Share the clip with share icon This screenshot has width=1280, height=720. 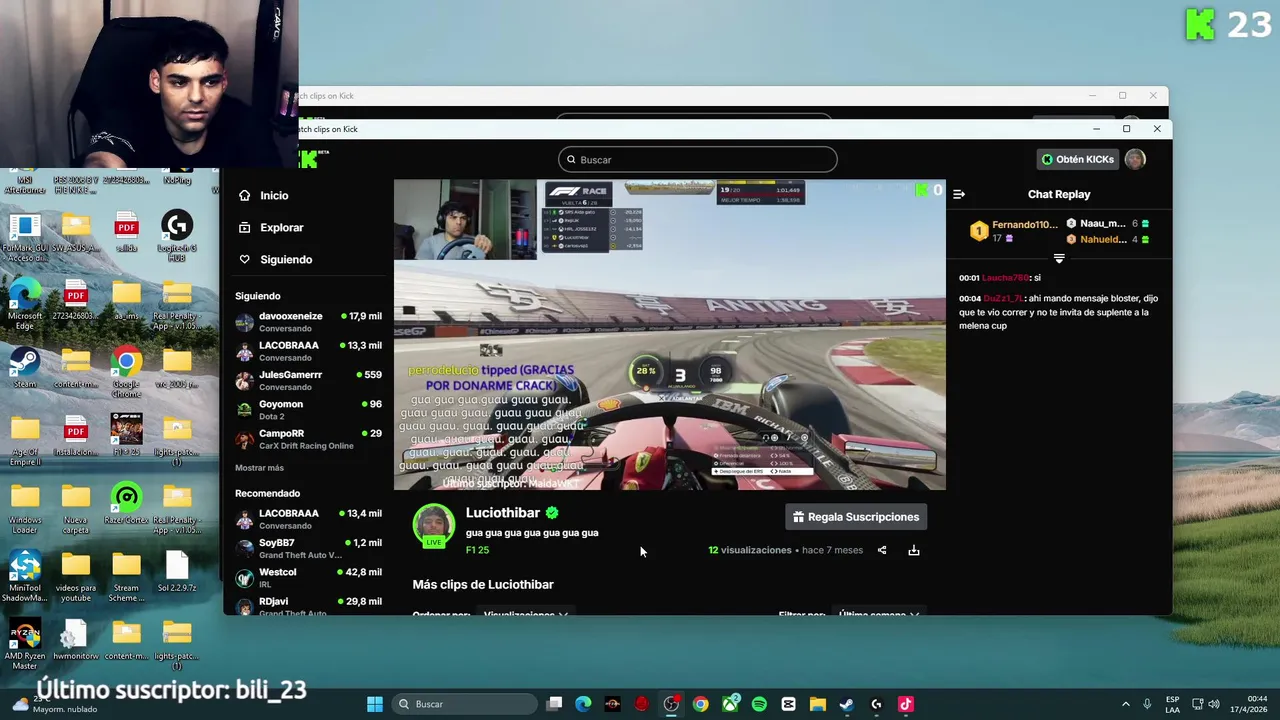882,550
